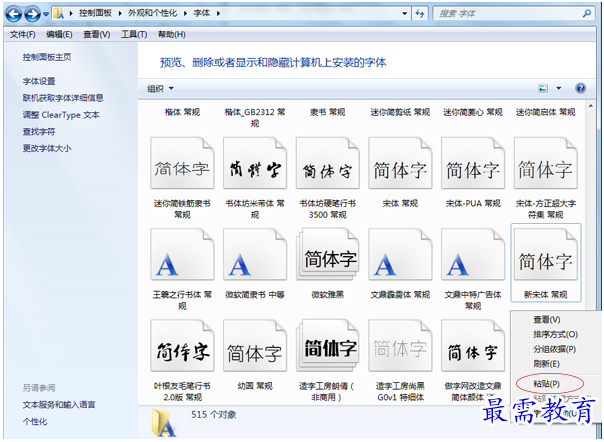604x442 pixels.
Task: Select the 宋体 常规 font icon
Action: [400, 163]
